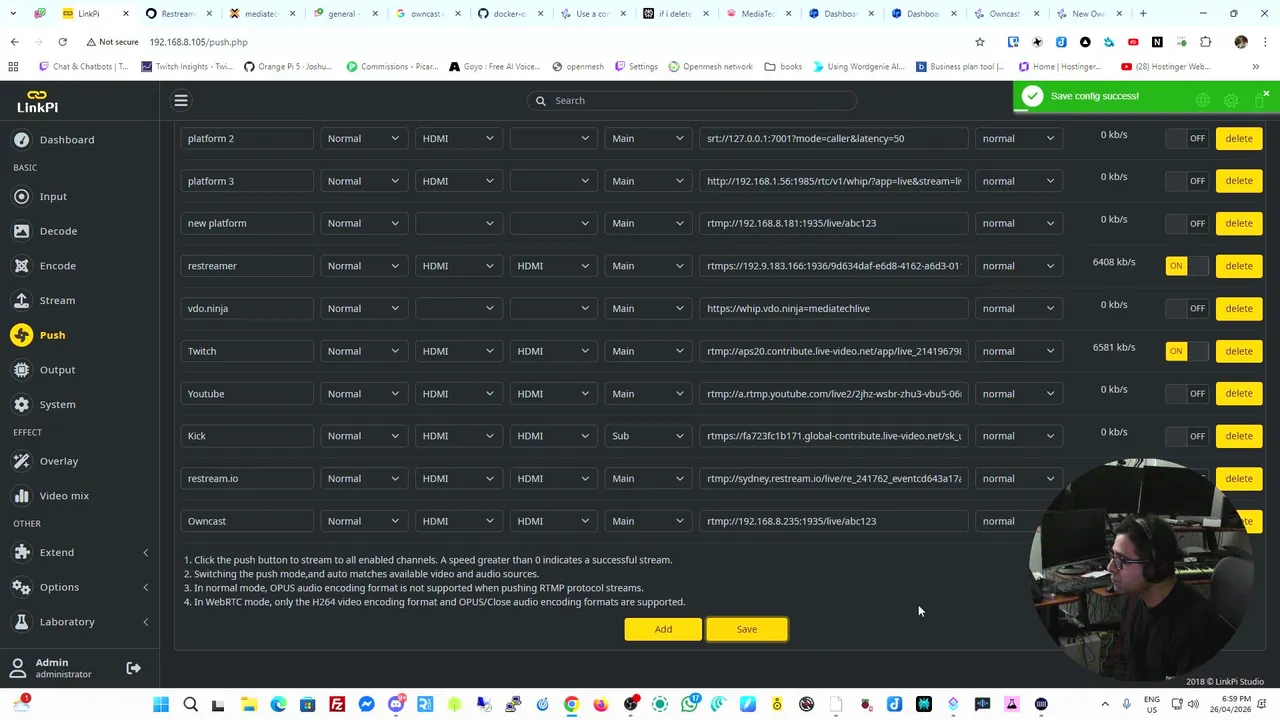Click the Save button
The width and height of the screenshot is (1280, 720).
tap(747, 629)
